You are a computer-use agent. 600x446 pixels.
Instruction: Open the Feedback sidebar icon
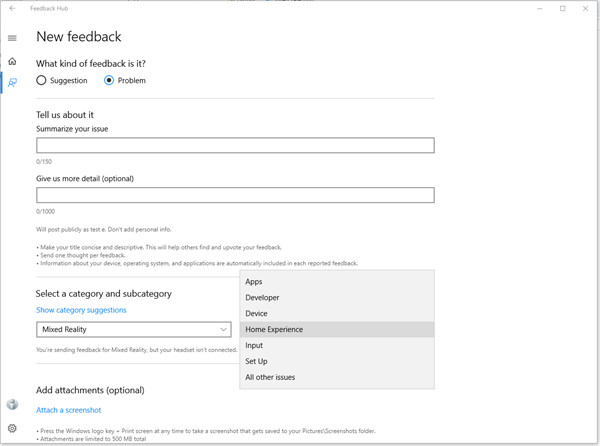(x=12, y=83)
